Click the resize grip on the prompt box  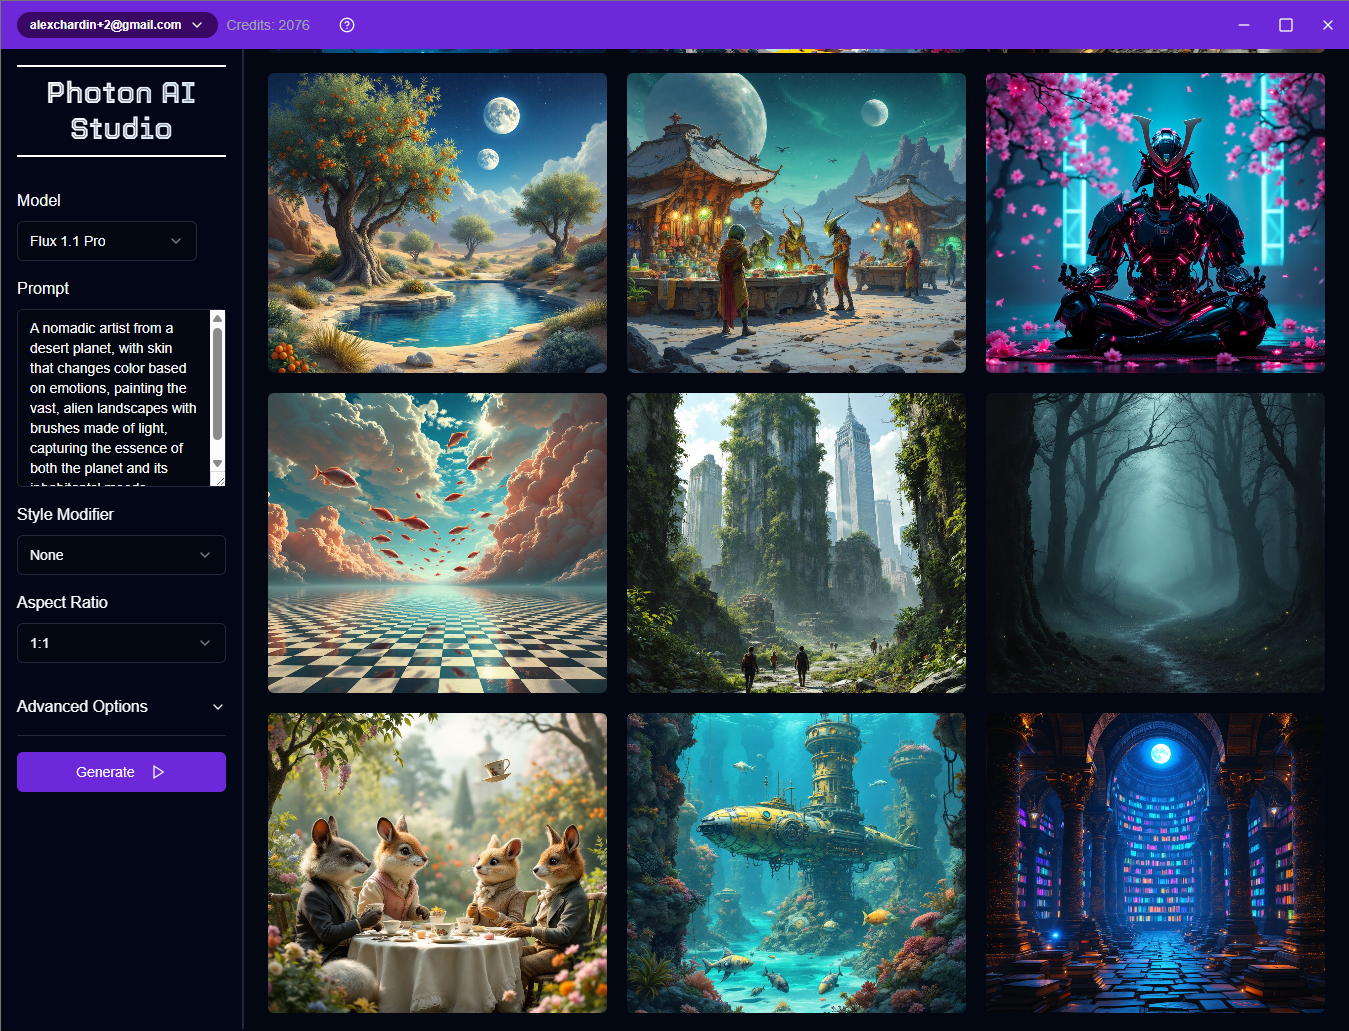pos(220,481)
